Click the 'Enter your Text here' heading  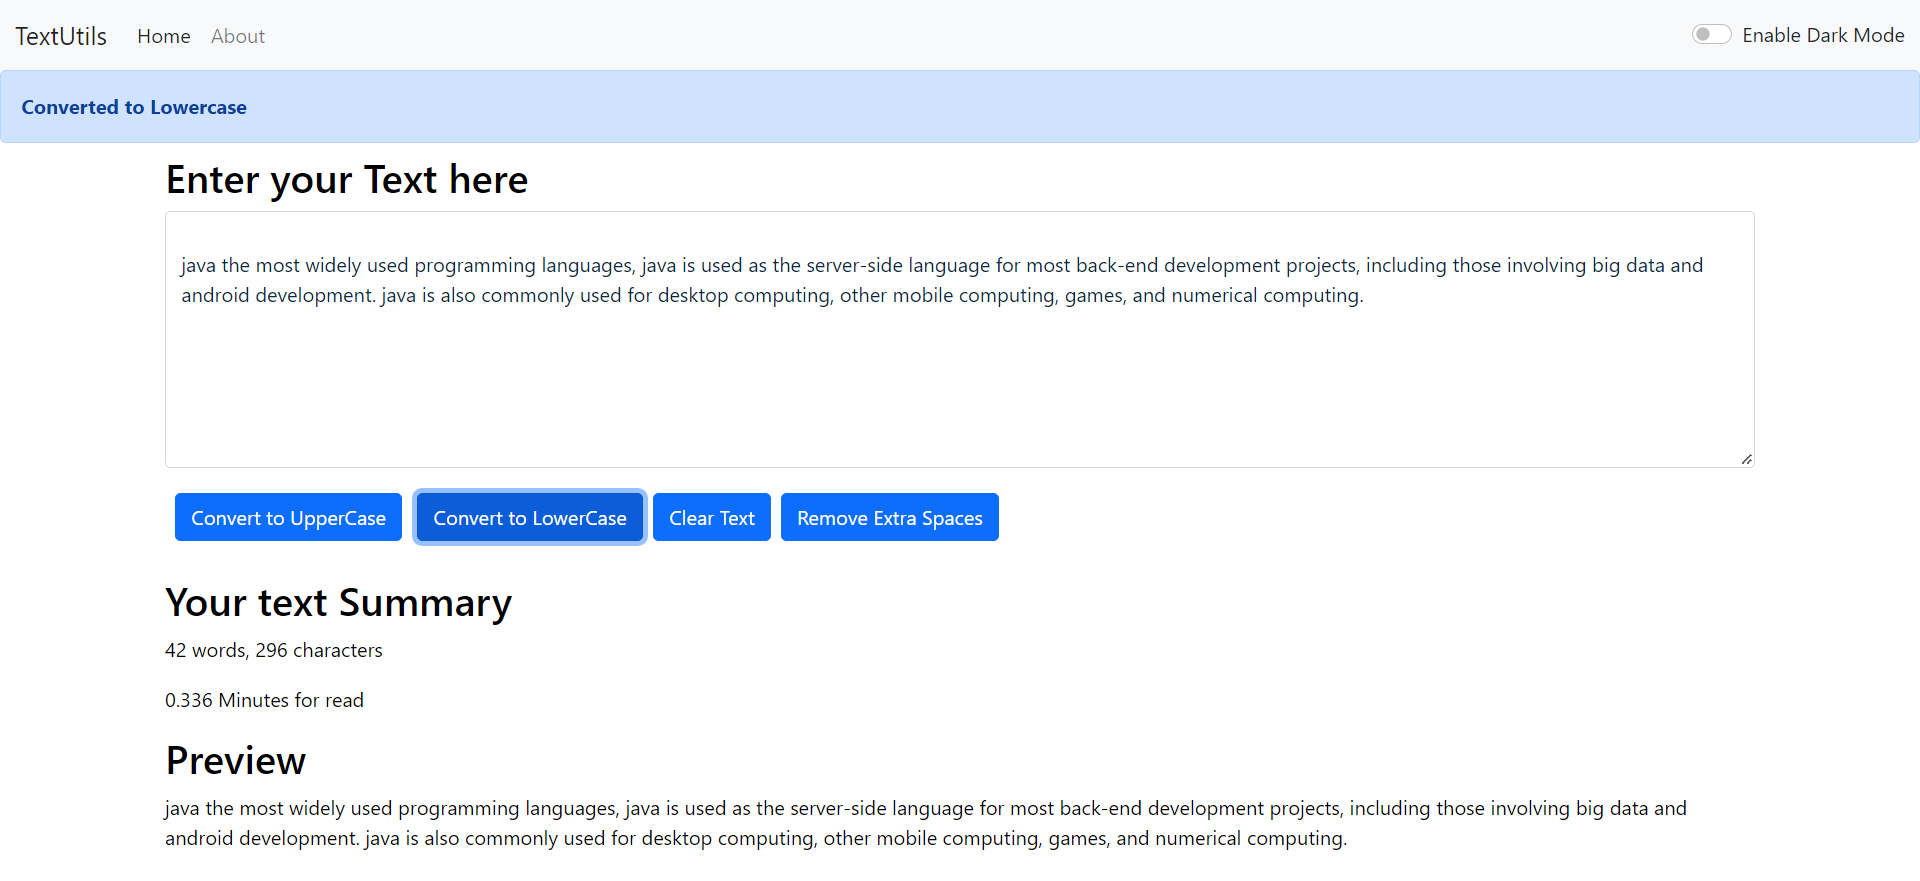coord(347,180)
